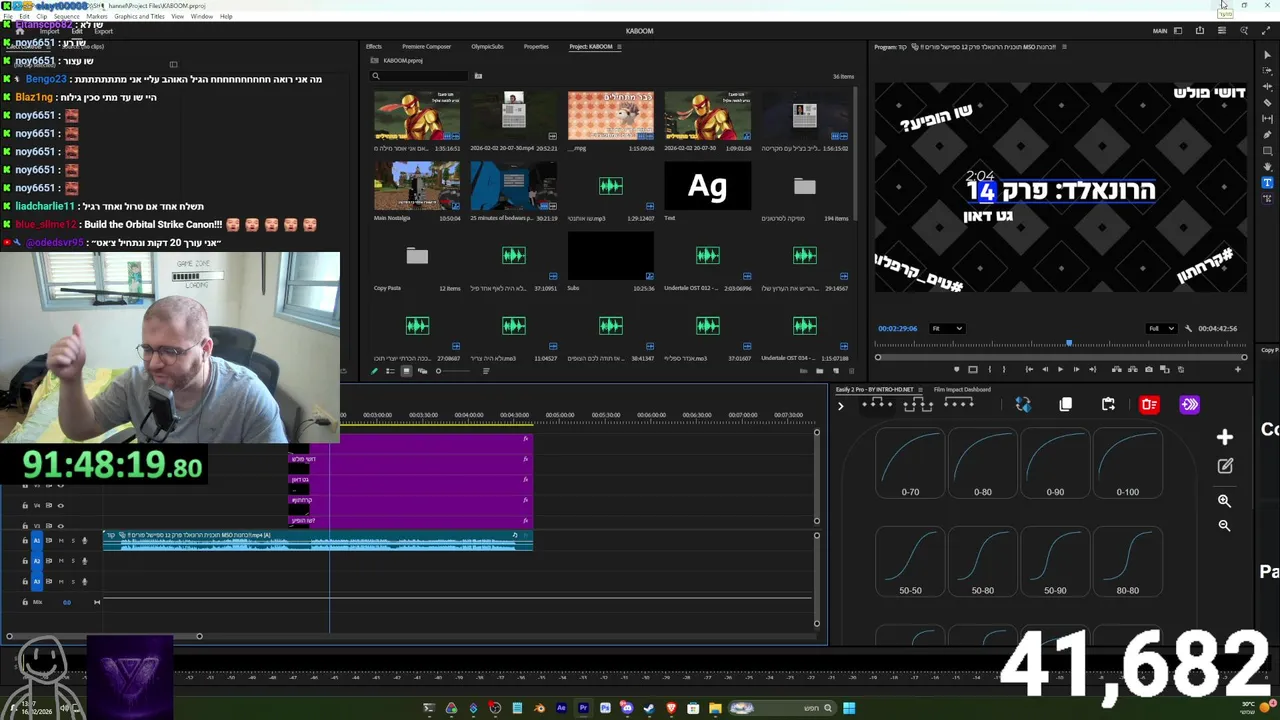The width and height of the screenshot is (1280, 720).
Task: Apply 0-70 ease curve preset
Action: point(910,463)
